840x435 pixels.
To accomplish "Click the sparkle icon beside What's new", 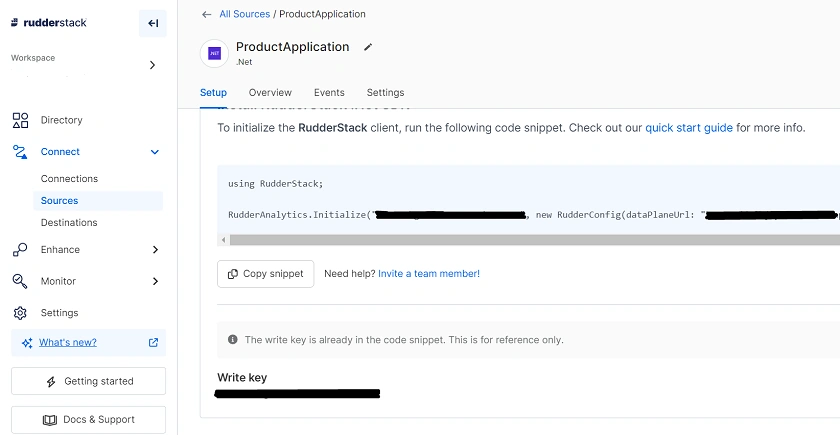I will coord(27,343).
